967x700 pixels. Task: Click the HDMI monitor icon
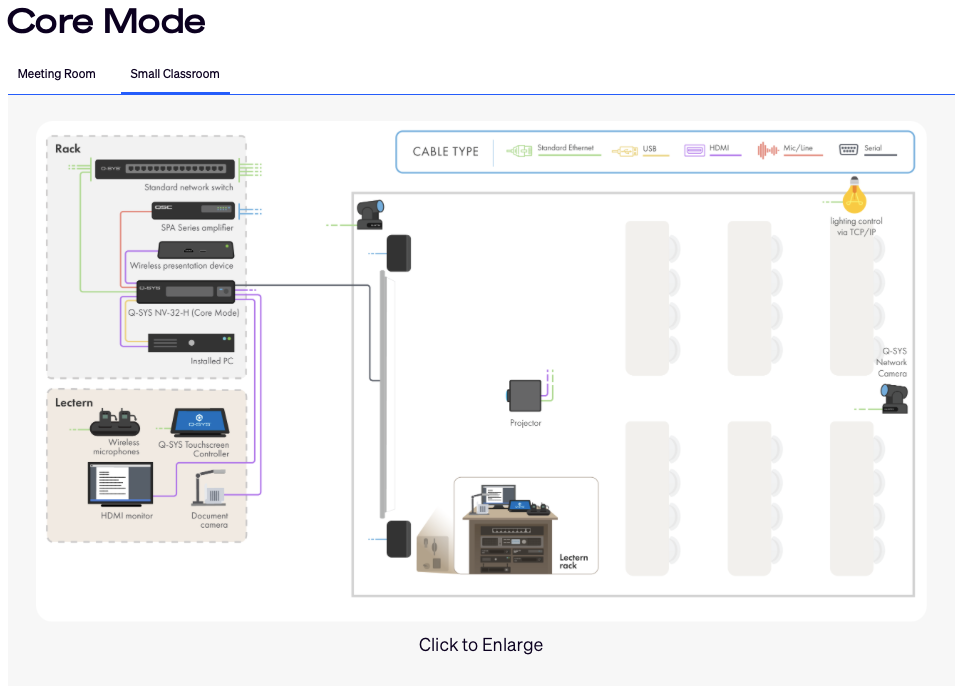click(120, 485)
